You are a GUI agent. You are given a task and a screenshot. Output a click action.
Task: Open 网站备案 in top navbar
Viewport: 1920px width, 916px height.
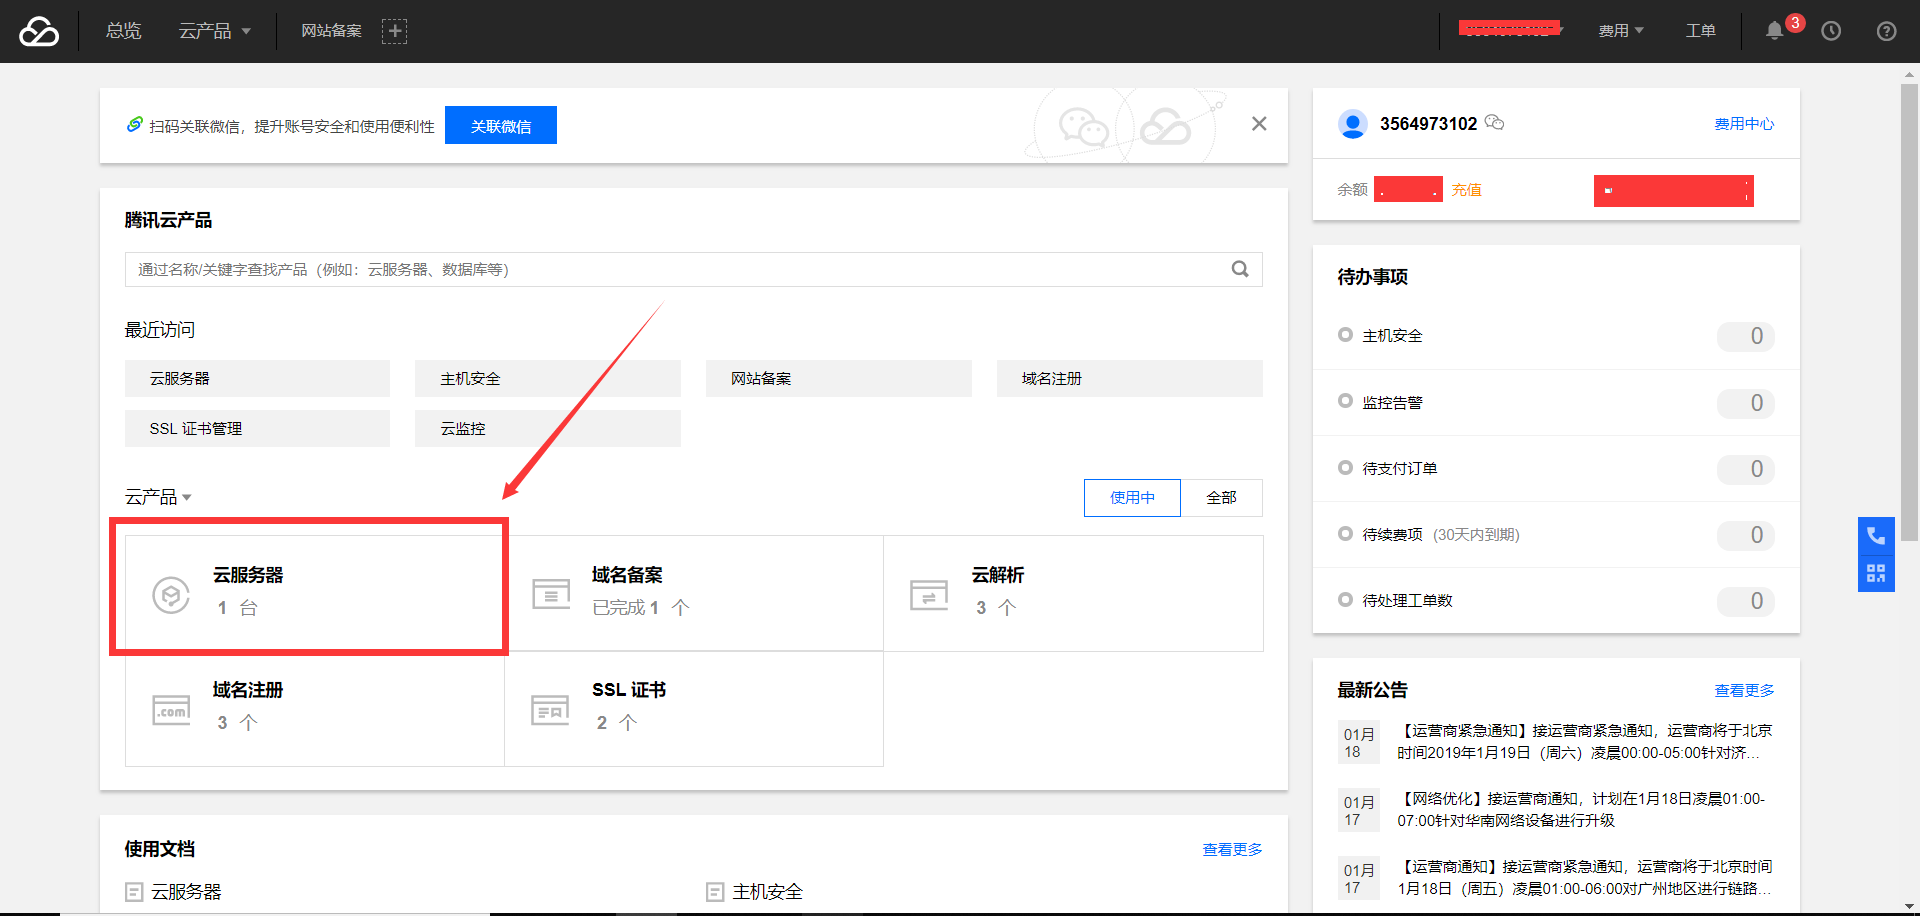tap(332, 31)
